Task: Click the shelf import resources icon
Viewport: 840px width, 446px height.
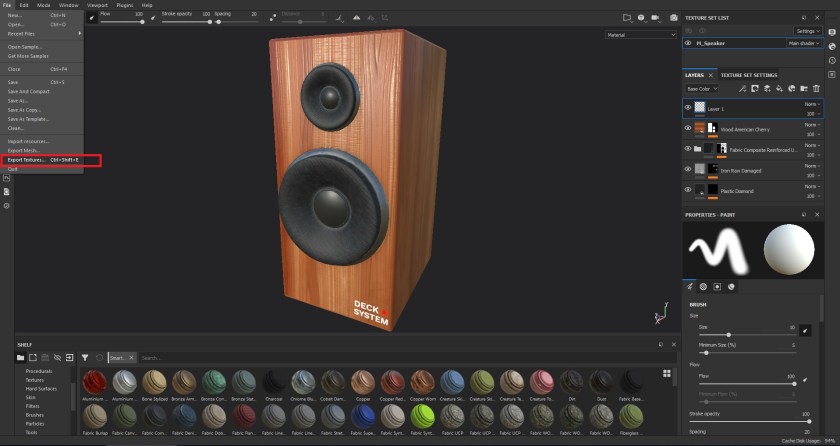Action: click(33, 358)
